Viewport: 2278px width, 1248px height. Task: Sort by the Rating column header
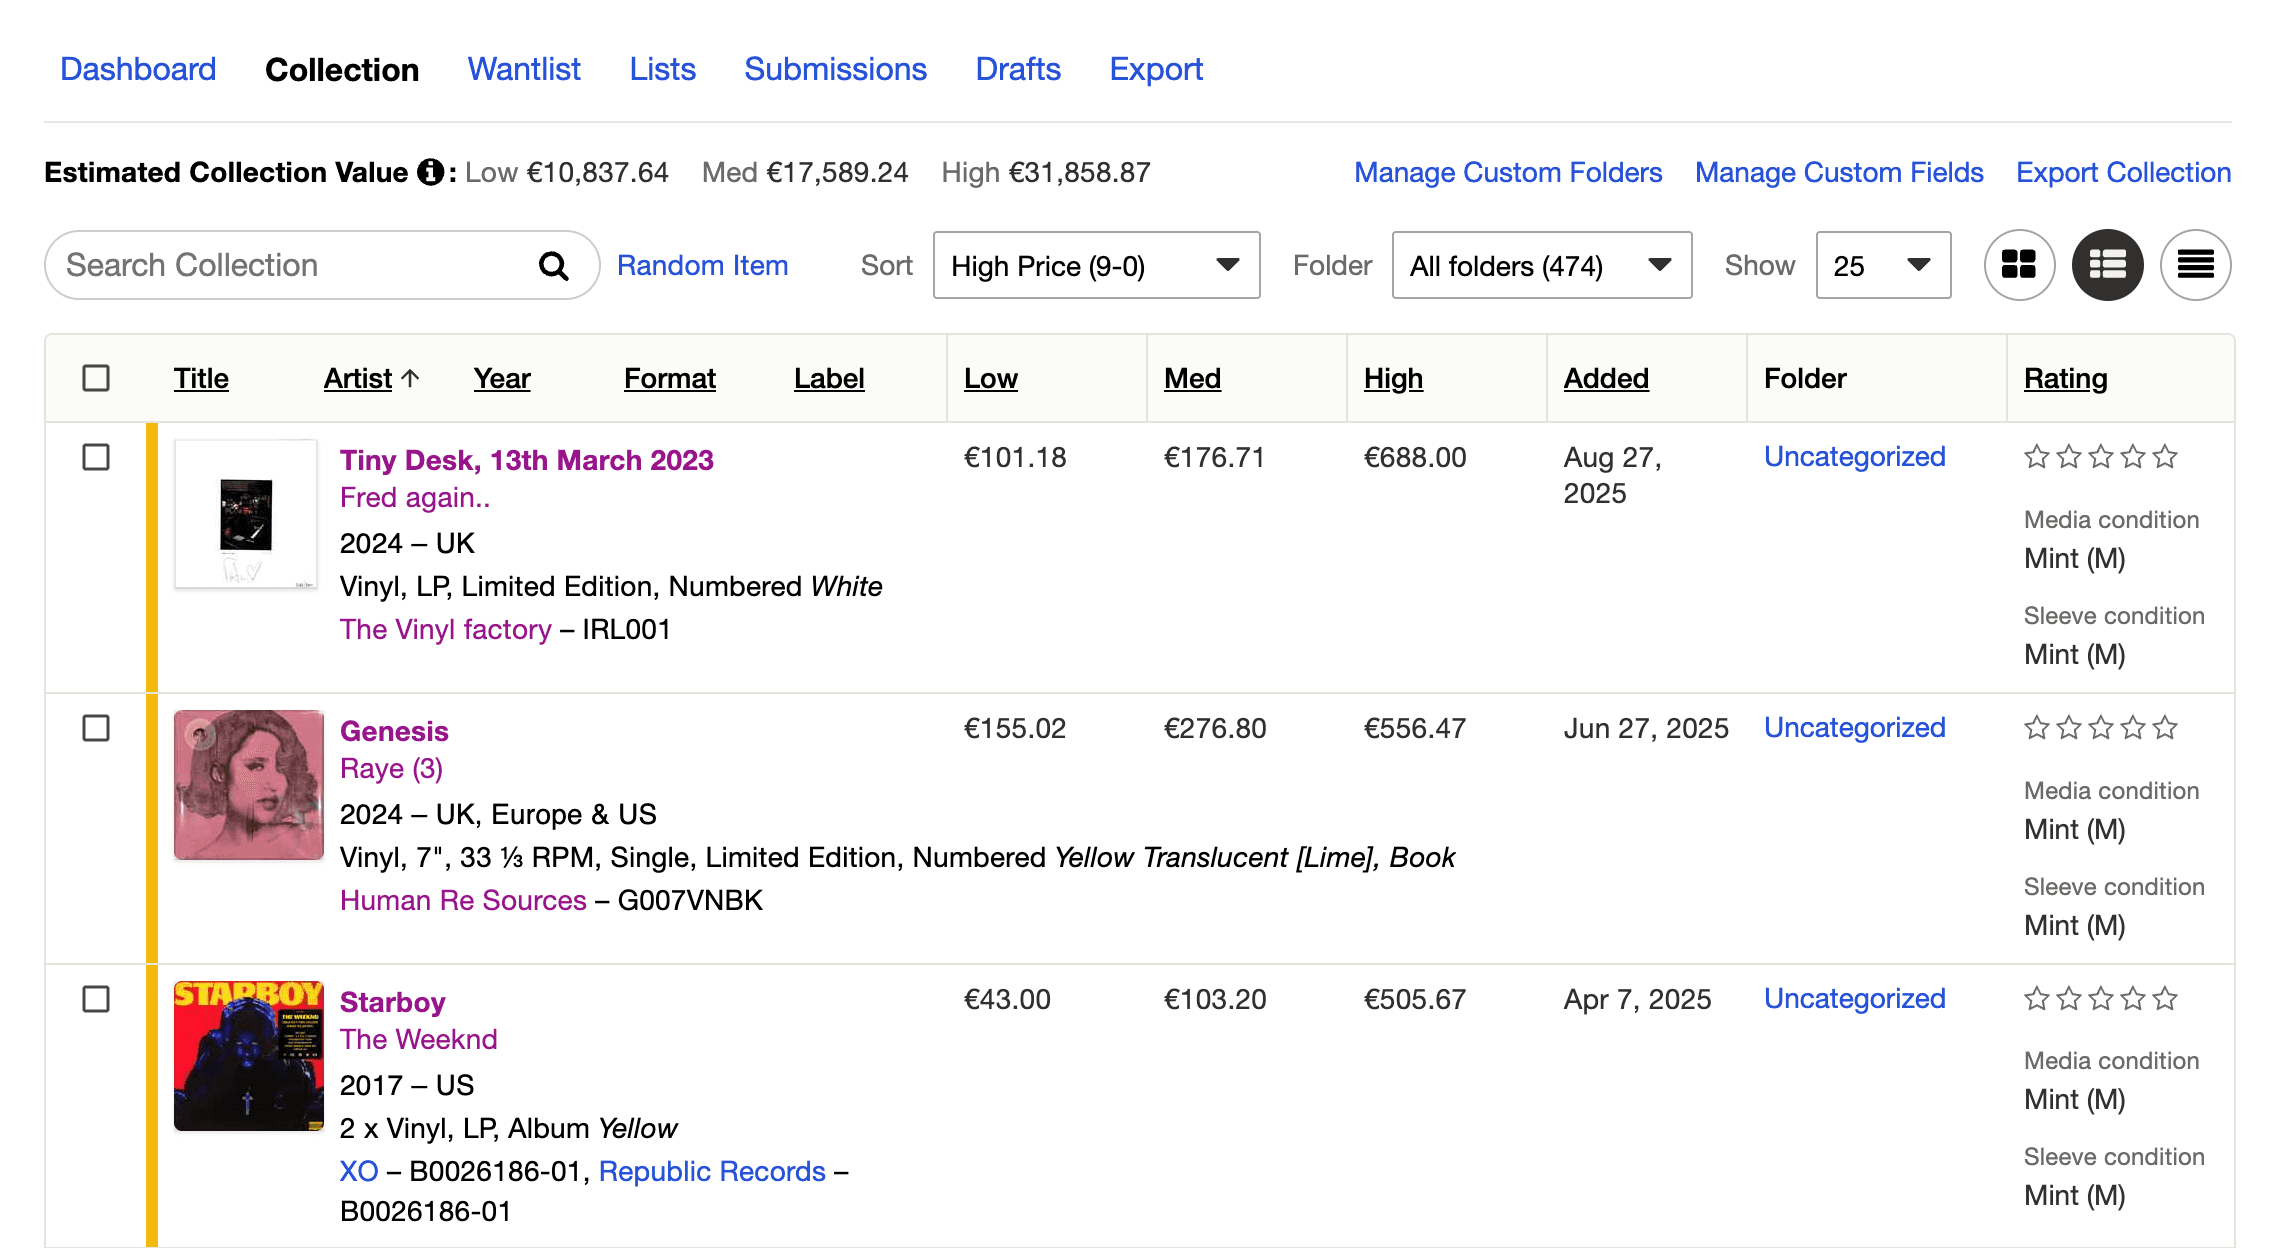click(x=2065, y=378)
